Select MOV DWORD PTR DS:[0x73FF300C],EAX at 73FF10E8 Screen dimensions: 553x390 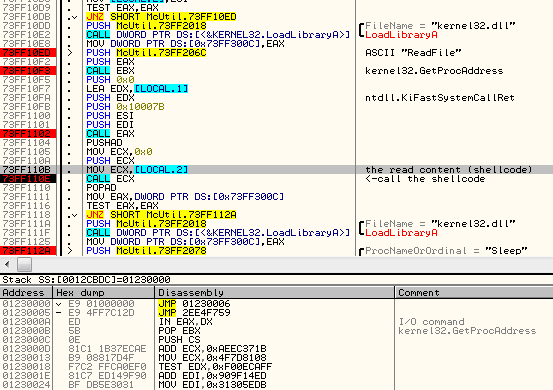(x=185, y=44)
